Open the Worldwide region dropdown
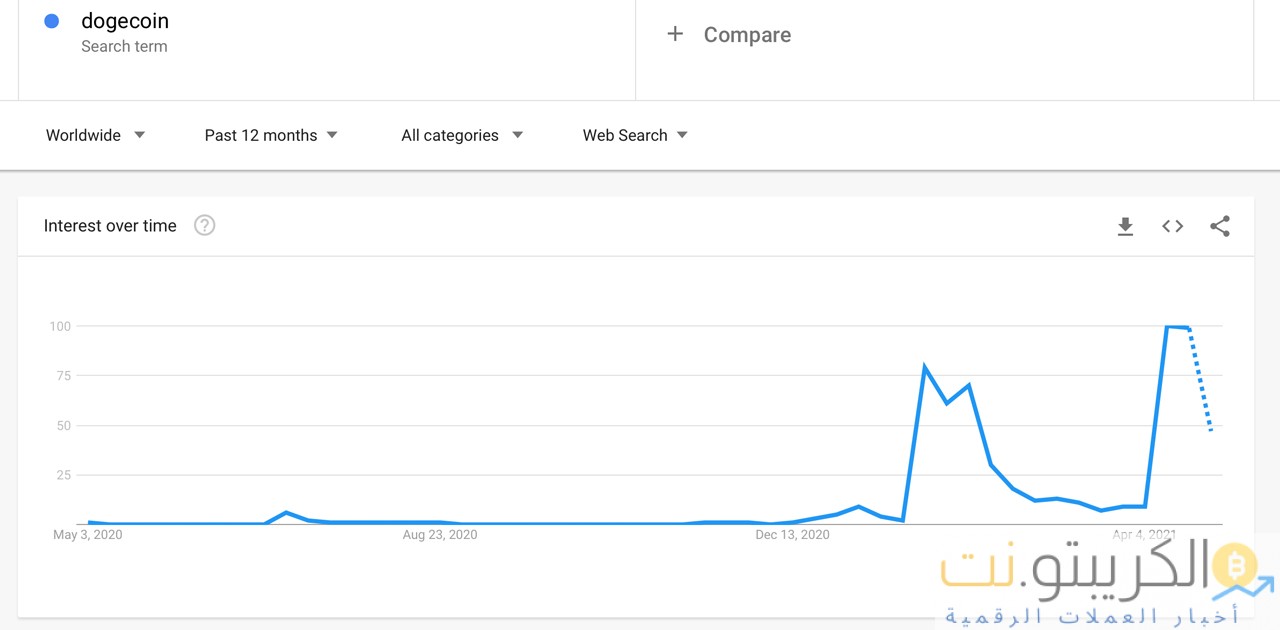 tap(95, 135)
